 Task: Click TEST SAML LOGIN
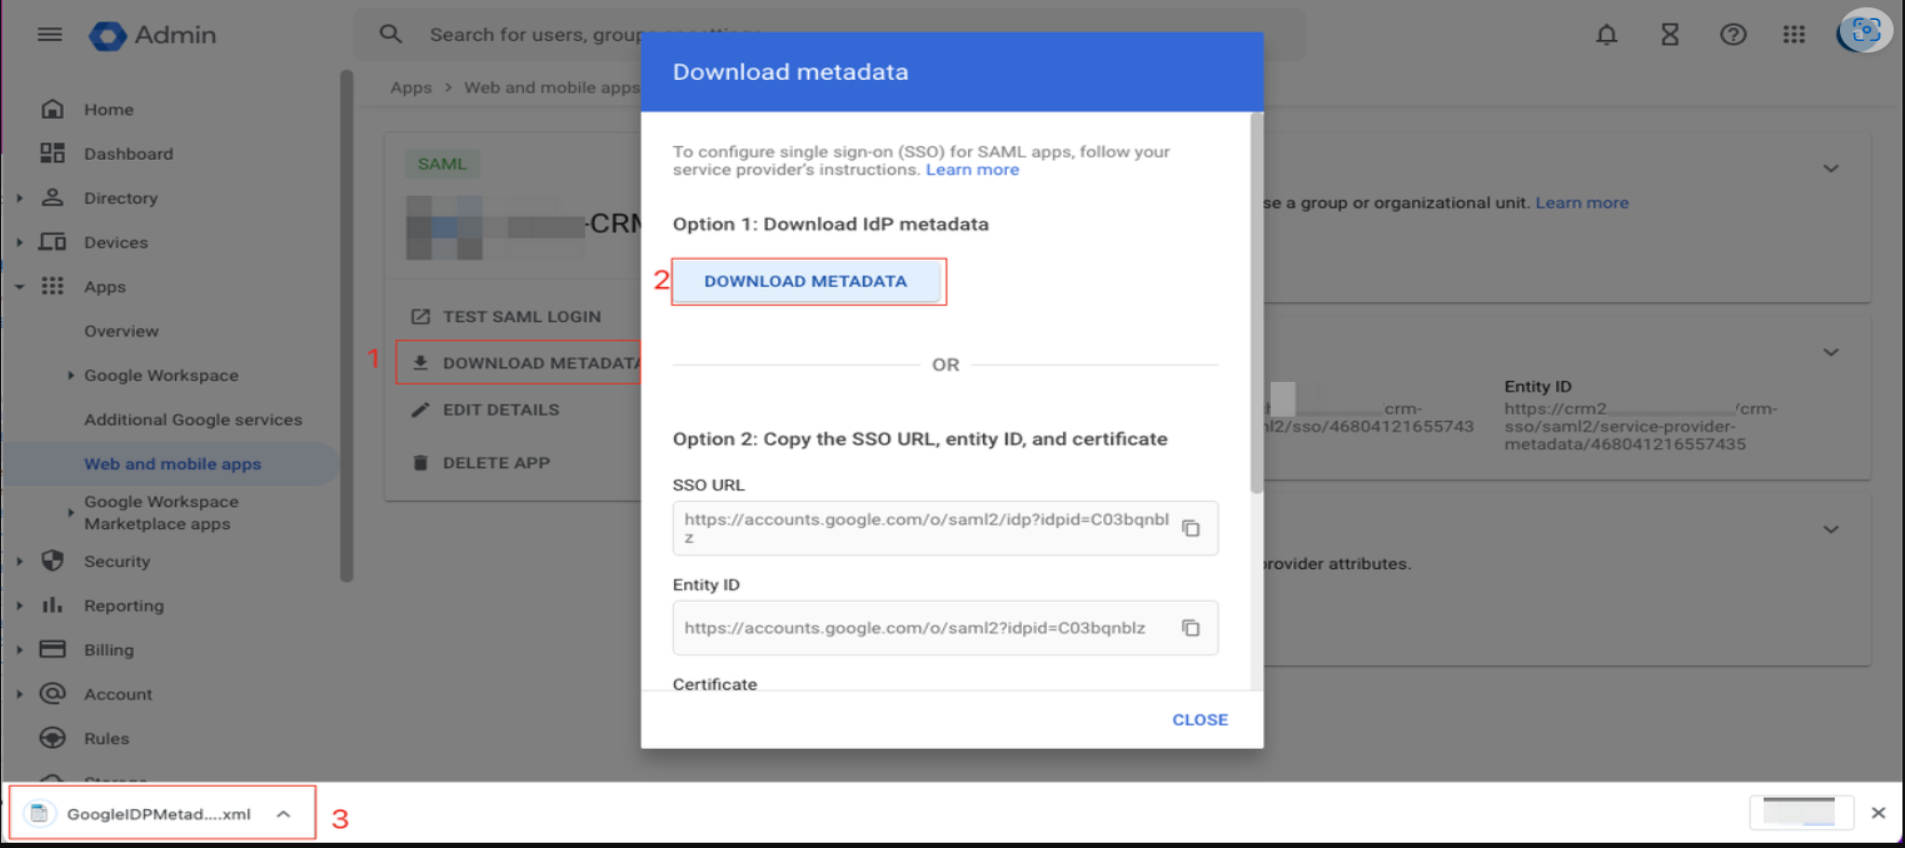click(522, 316)
